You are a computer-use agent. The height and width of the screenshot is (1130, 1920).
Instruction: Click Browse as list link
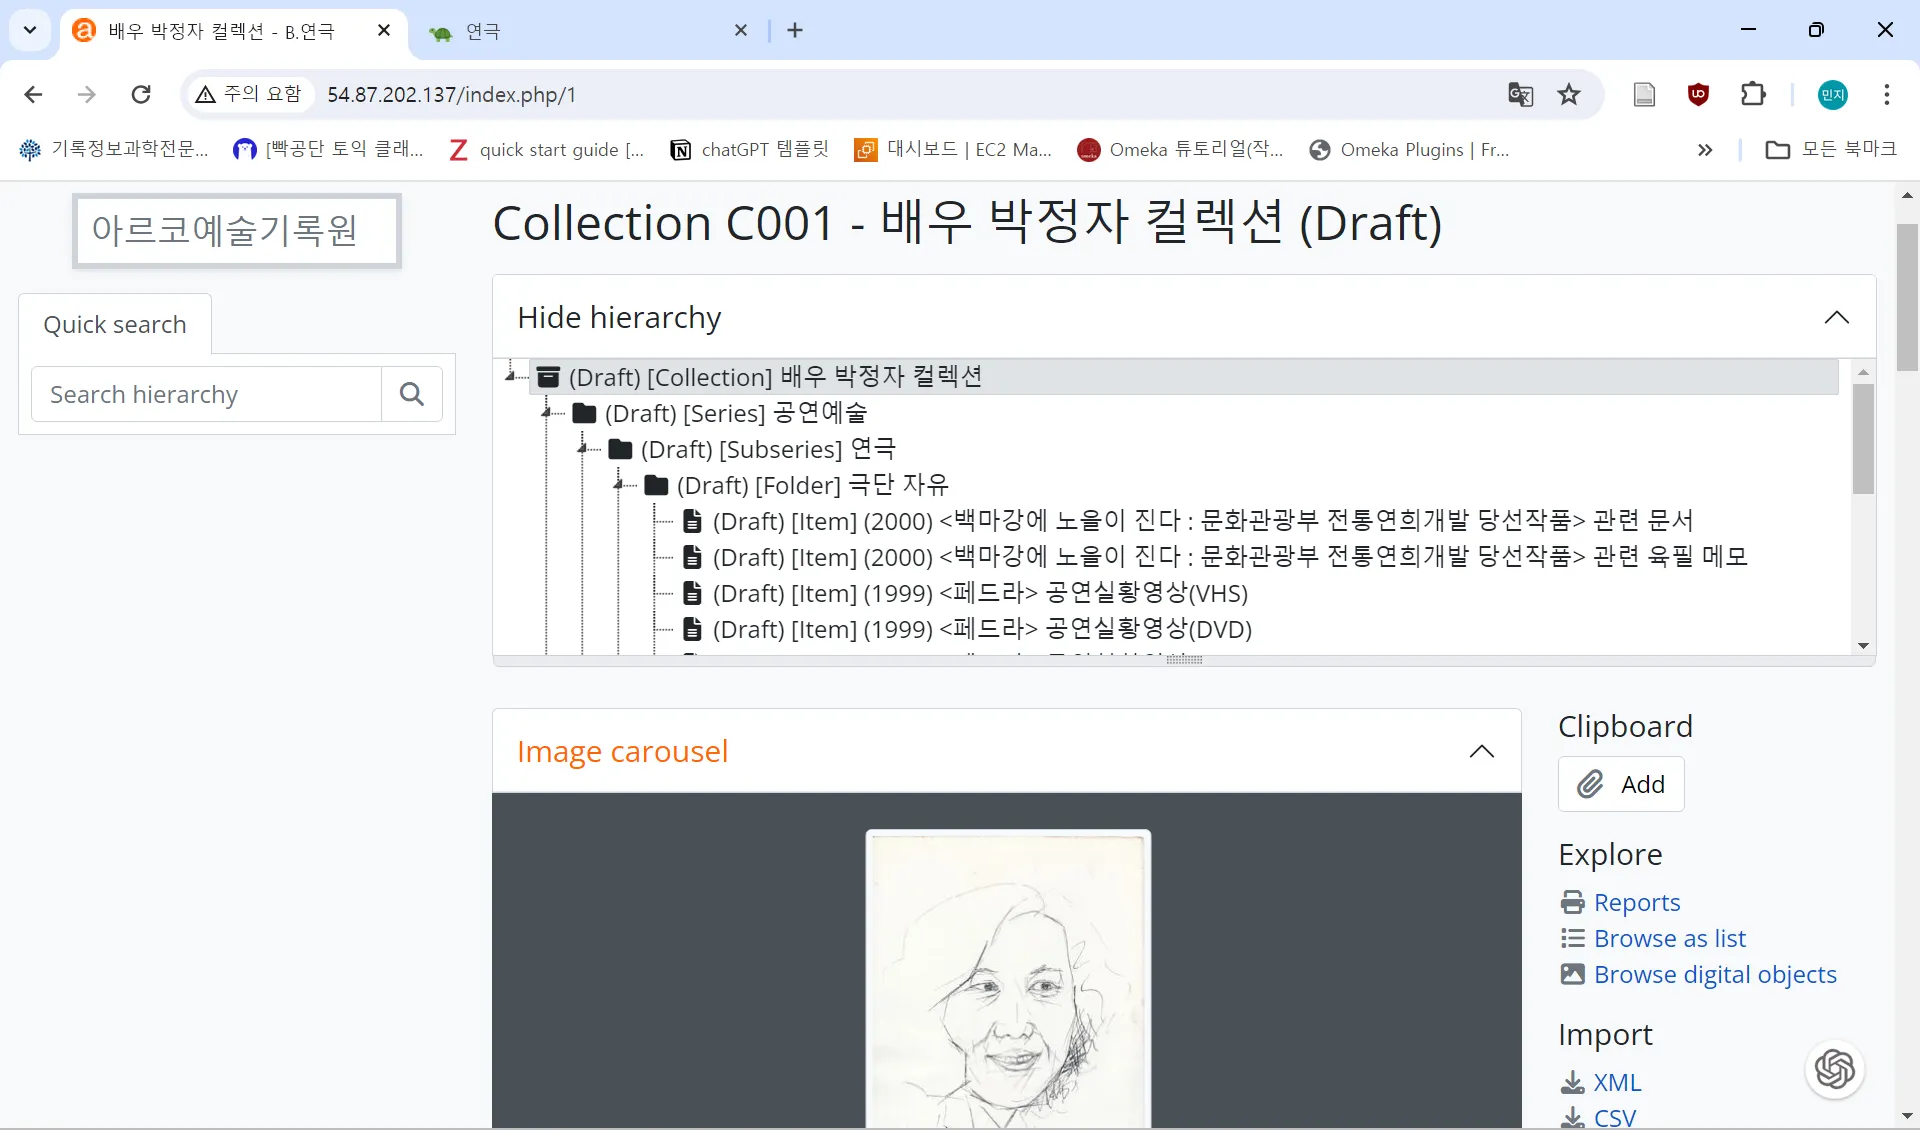click(1669, 939)
